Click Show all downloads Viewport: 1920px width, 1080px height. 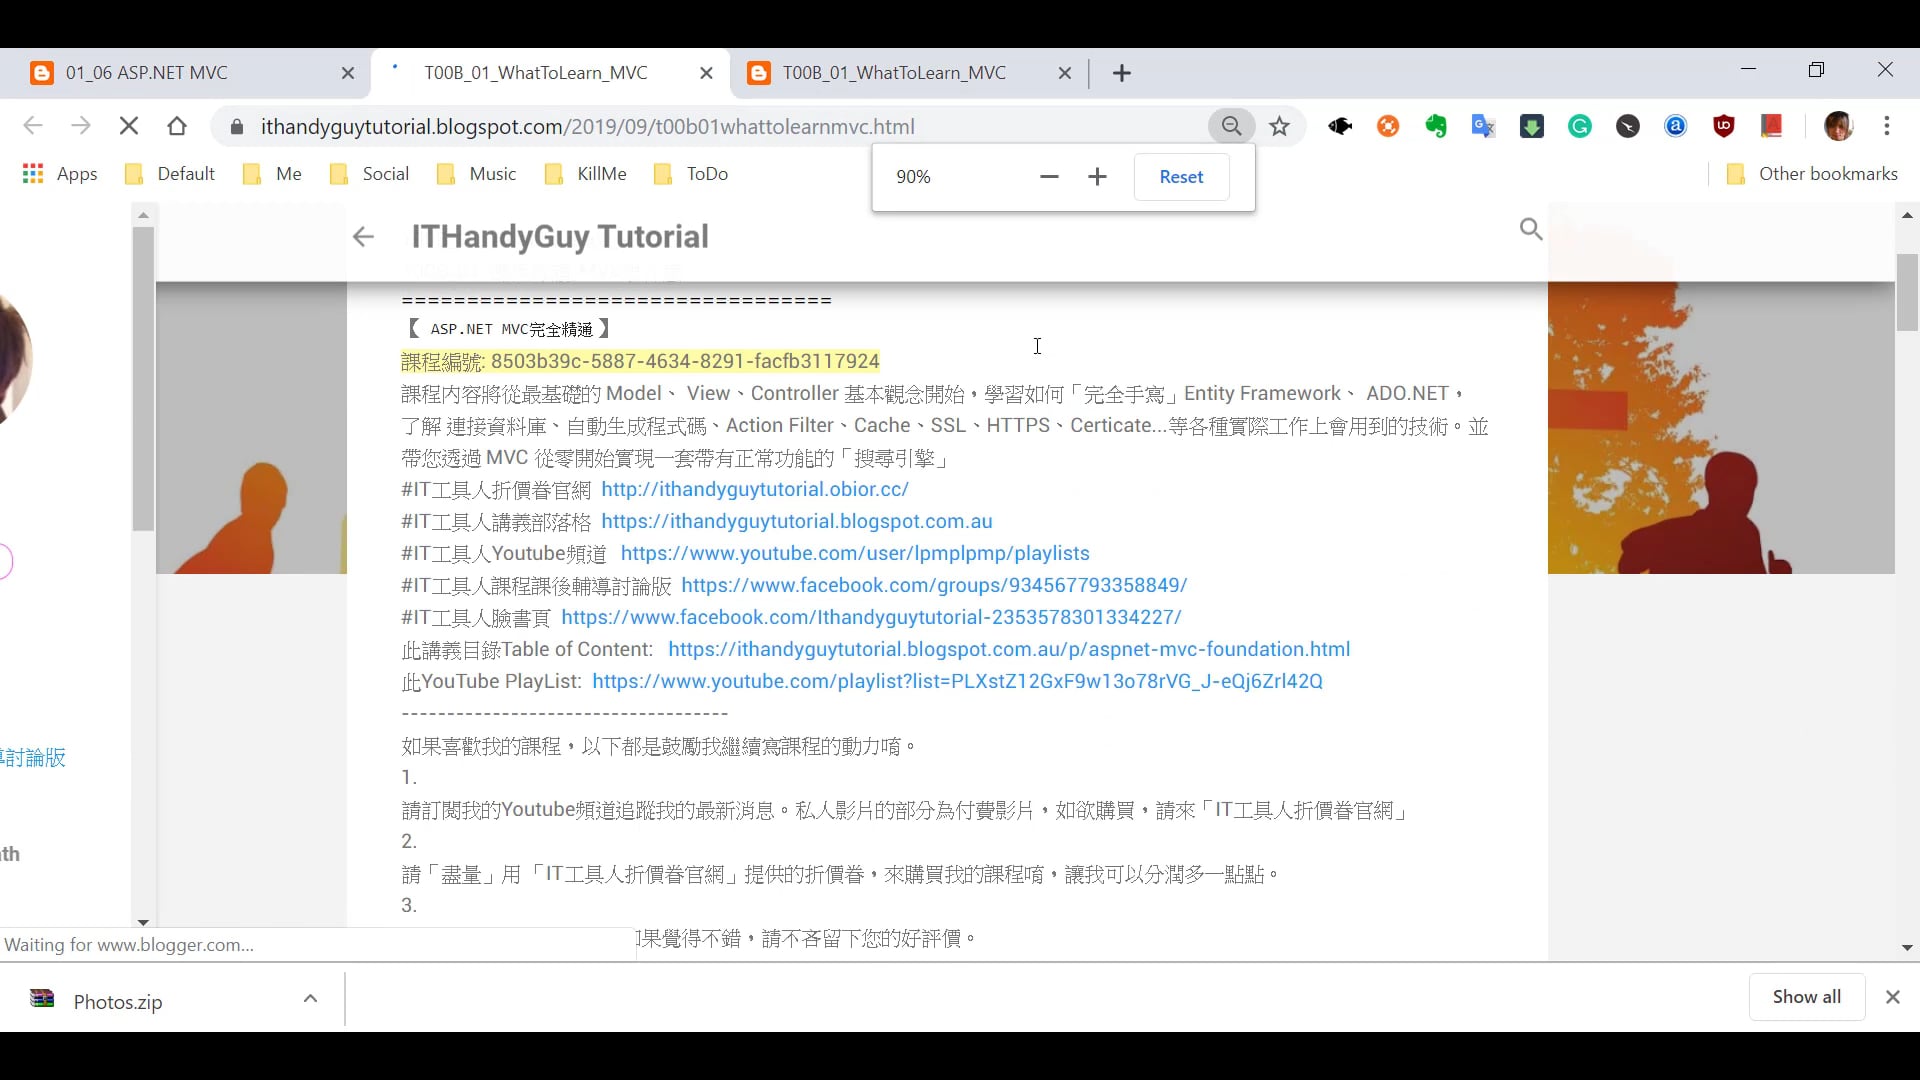pos(1806,997)
